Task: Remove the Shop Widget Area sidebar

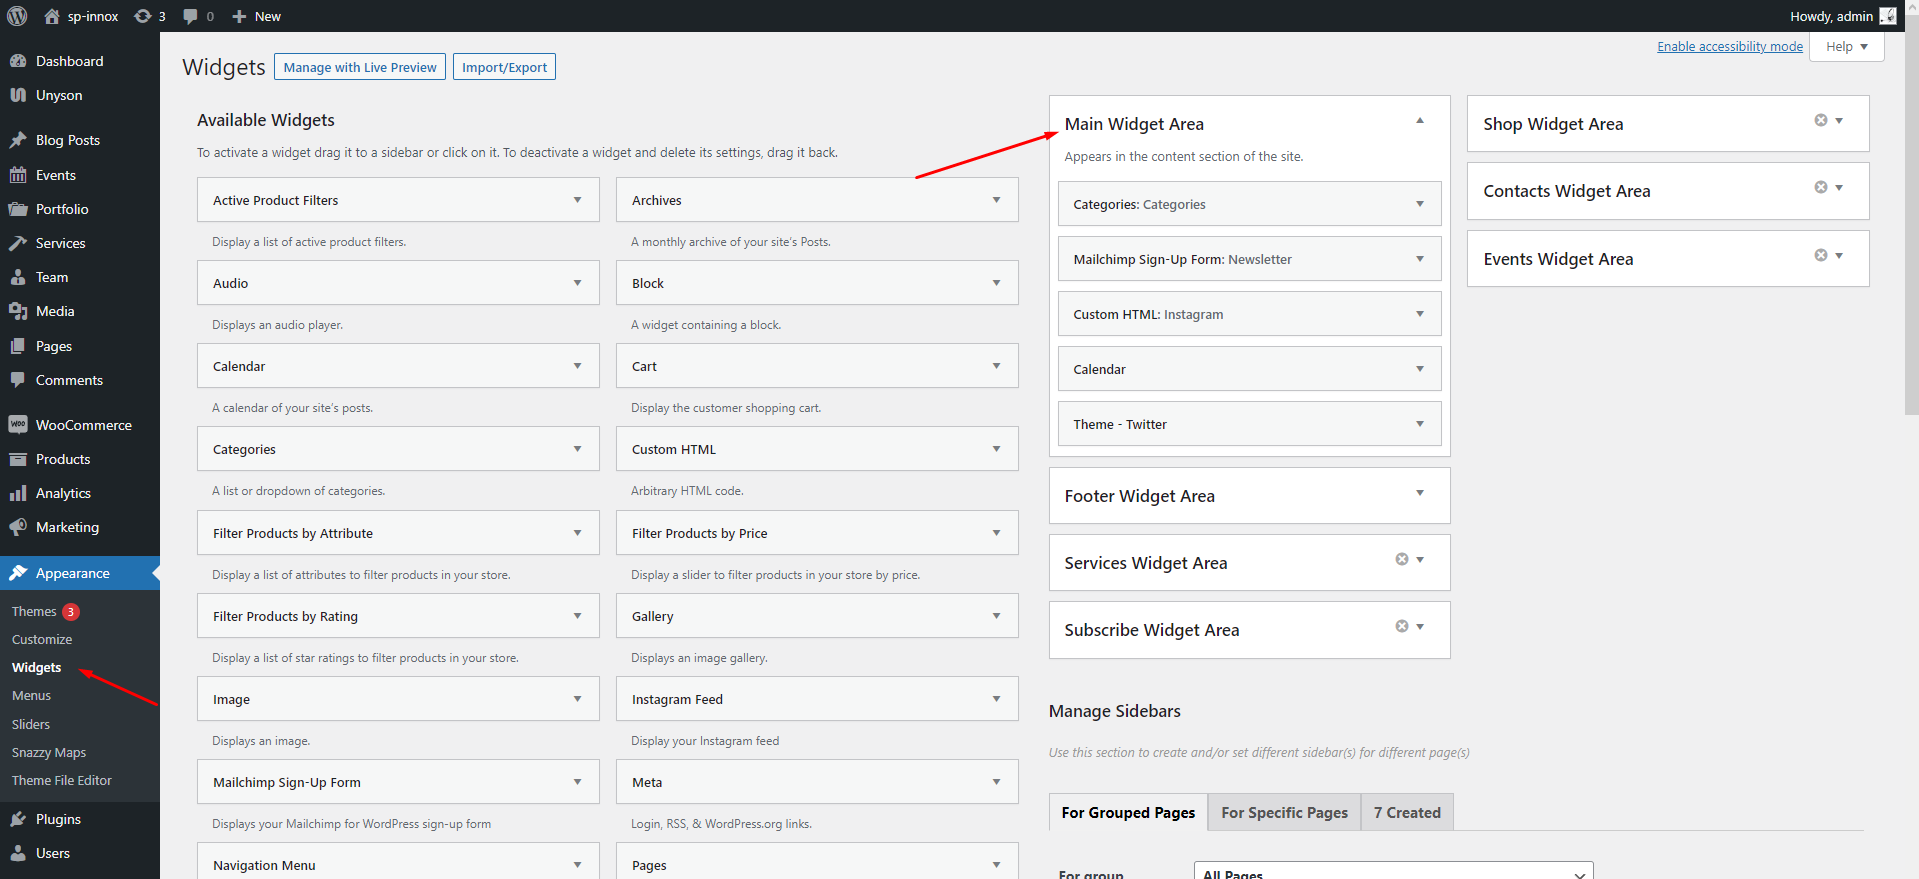Action: tap(1821, 120)
